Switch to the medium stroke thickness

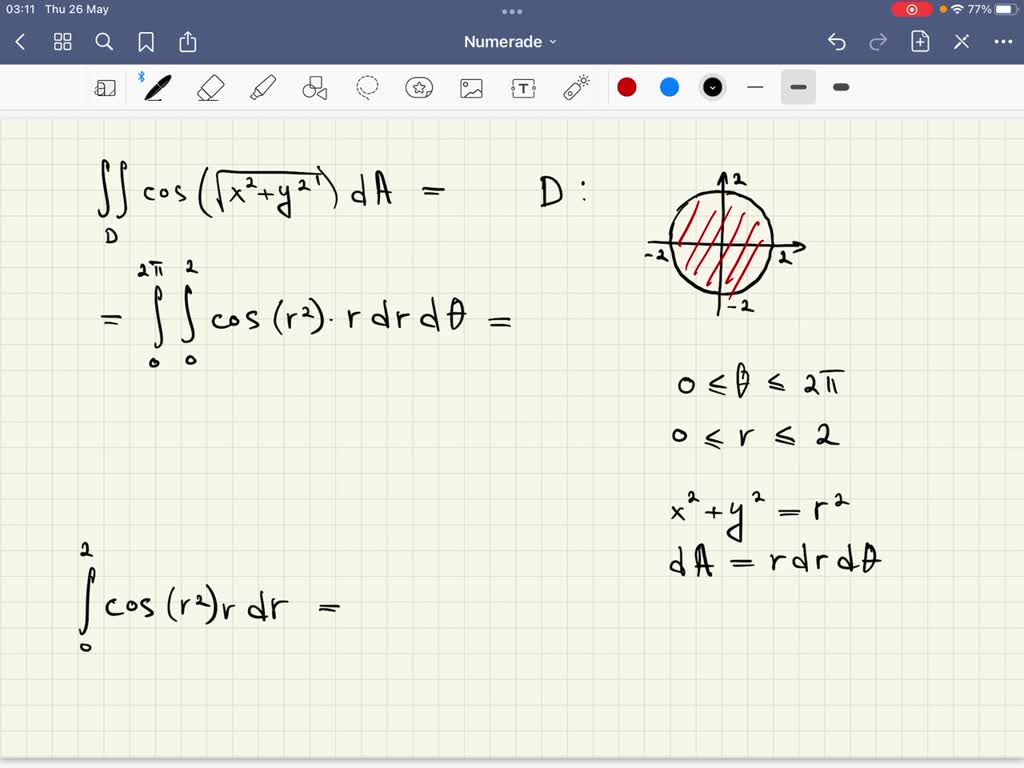[798, 87]
